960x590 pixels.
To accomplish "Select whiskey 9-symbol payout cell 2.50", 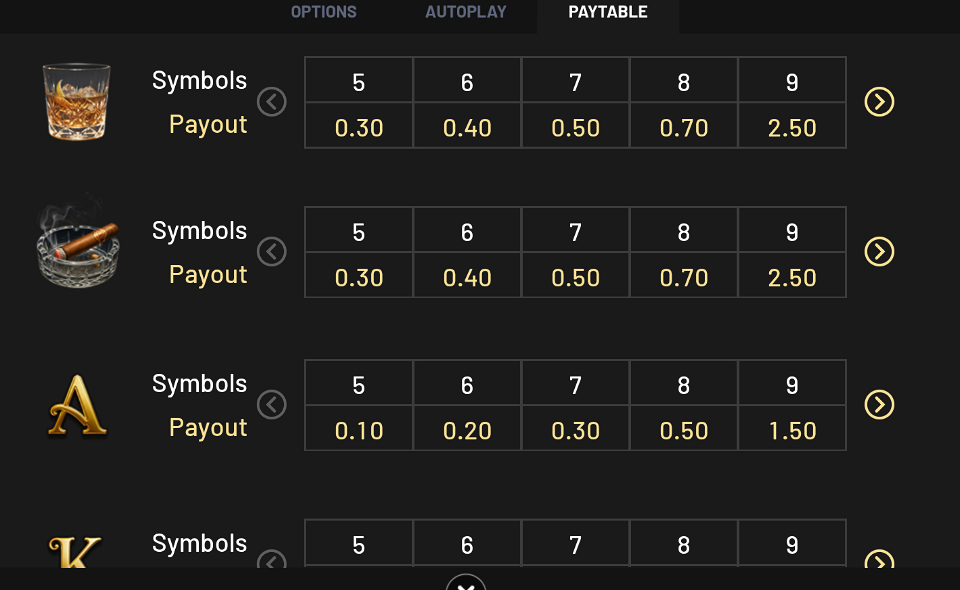I will 792,125.
